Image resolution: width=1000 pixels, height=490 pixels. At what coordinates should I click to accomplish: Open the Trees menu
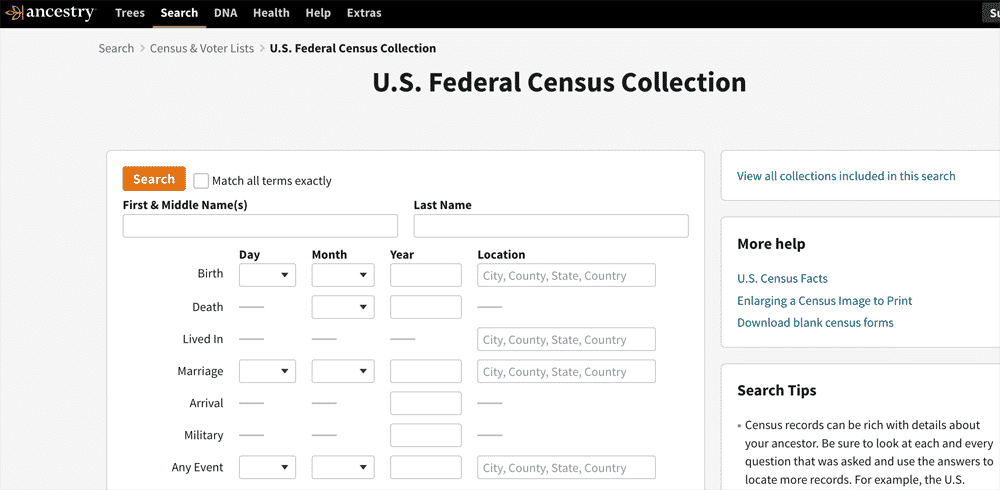coord(129,13)
